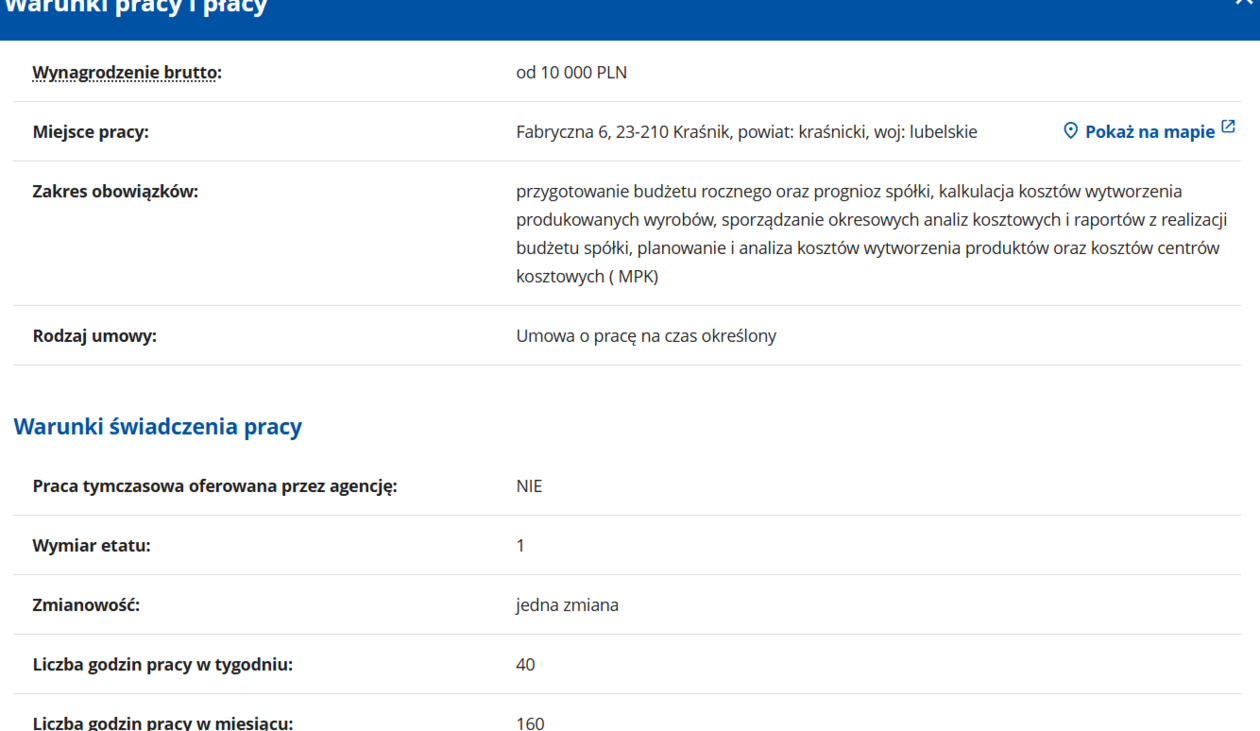
Task: Click the Rodzaj umowy label
Action: (95, 336)
